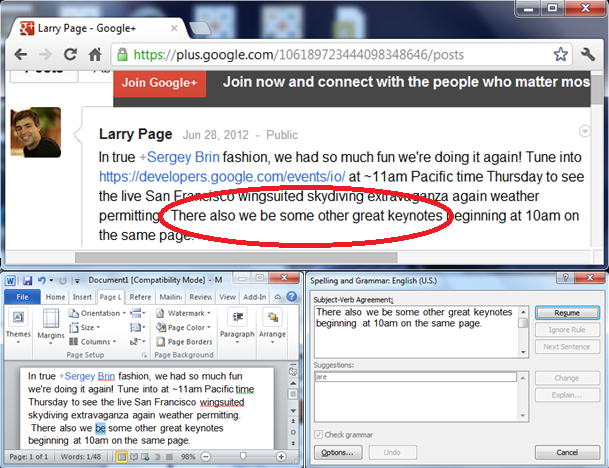The image size is (609, 468).
Task: Open the Arrange group dropdown
Action: coord(272,327)
